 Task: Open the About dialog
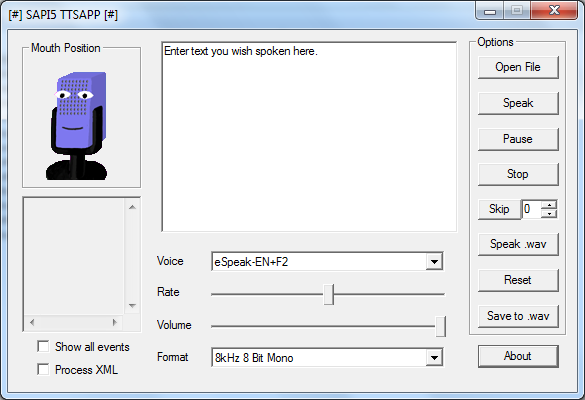(518, 356)
